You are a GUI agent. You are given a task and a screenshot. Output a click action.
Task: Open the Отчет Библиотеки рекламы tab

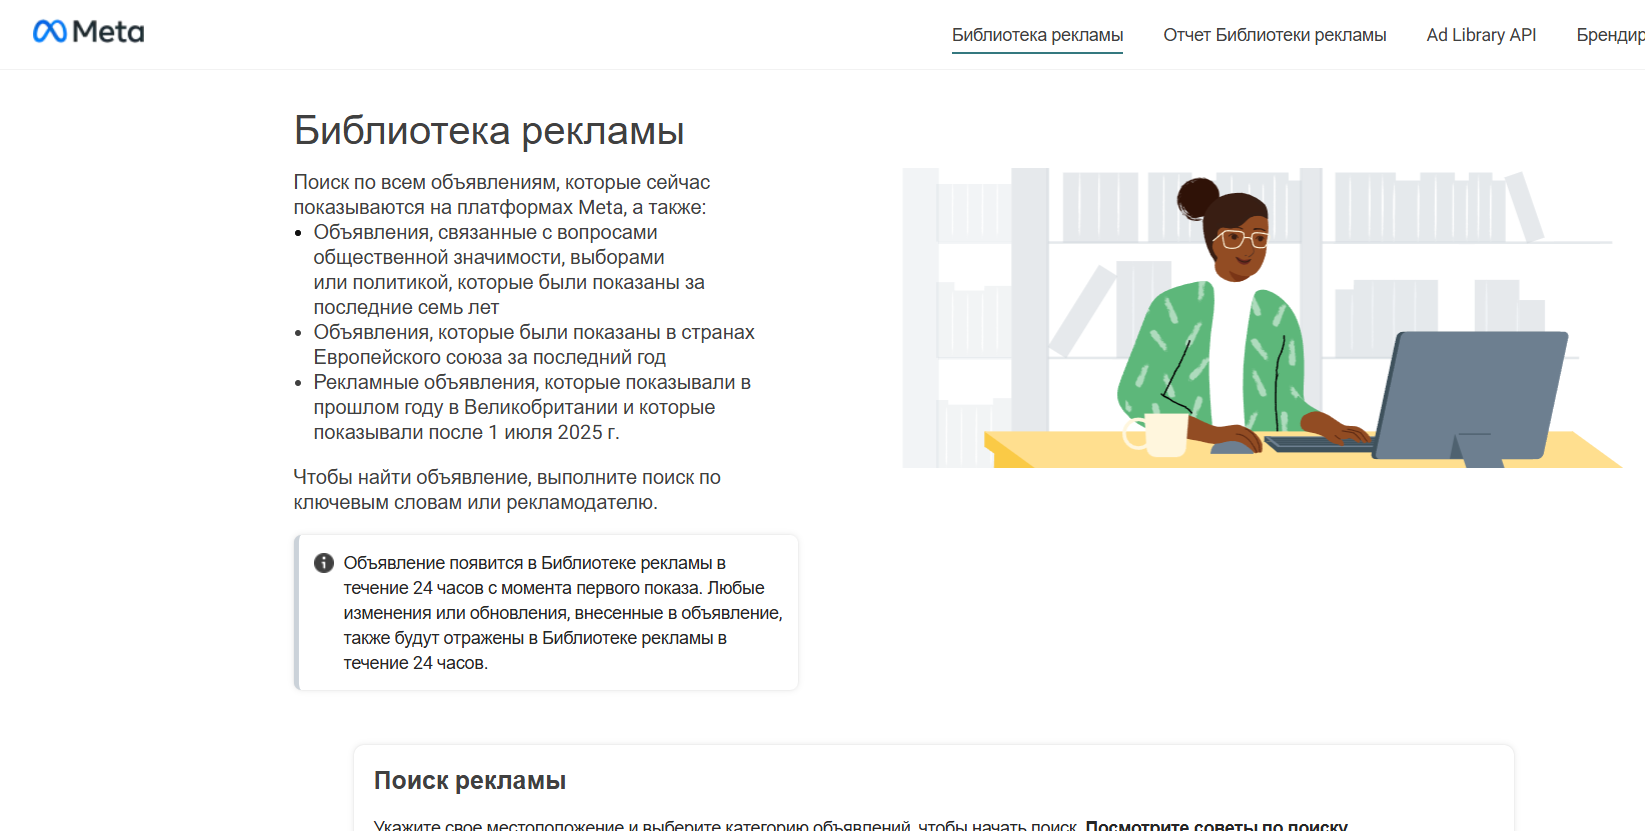point(1274,35)
